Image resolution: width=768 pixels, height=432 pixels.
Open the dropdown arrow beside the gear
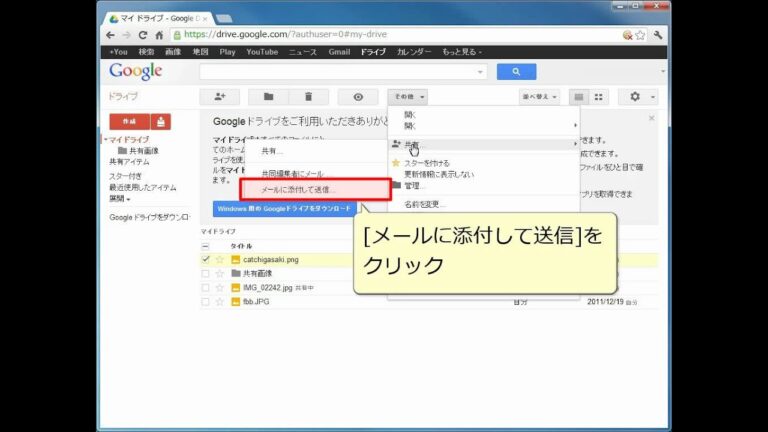tap(652, 97)
